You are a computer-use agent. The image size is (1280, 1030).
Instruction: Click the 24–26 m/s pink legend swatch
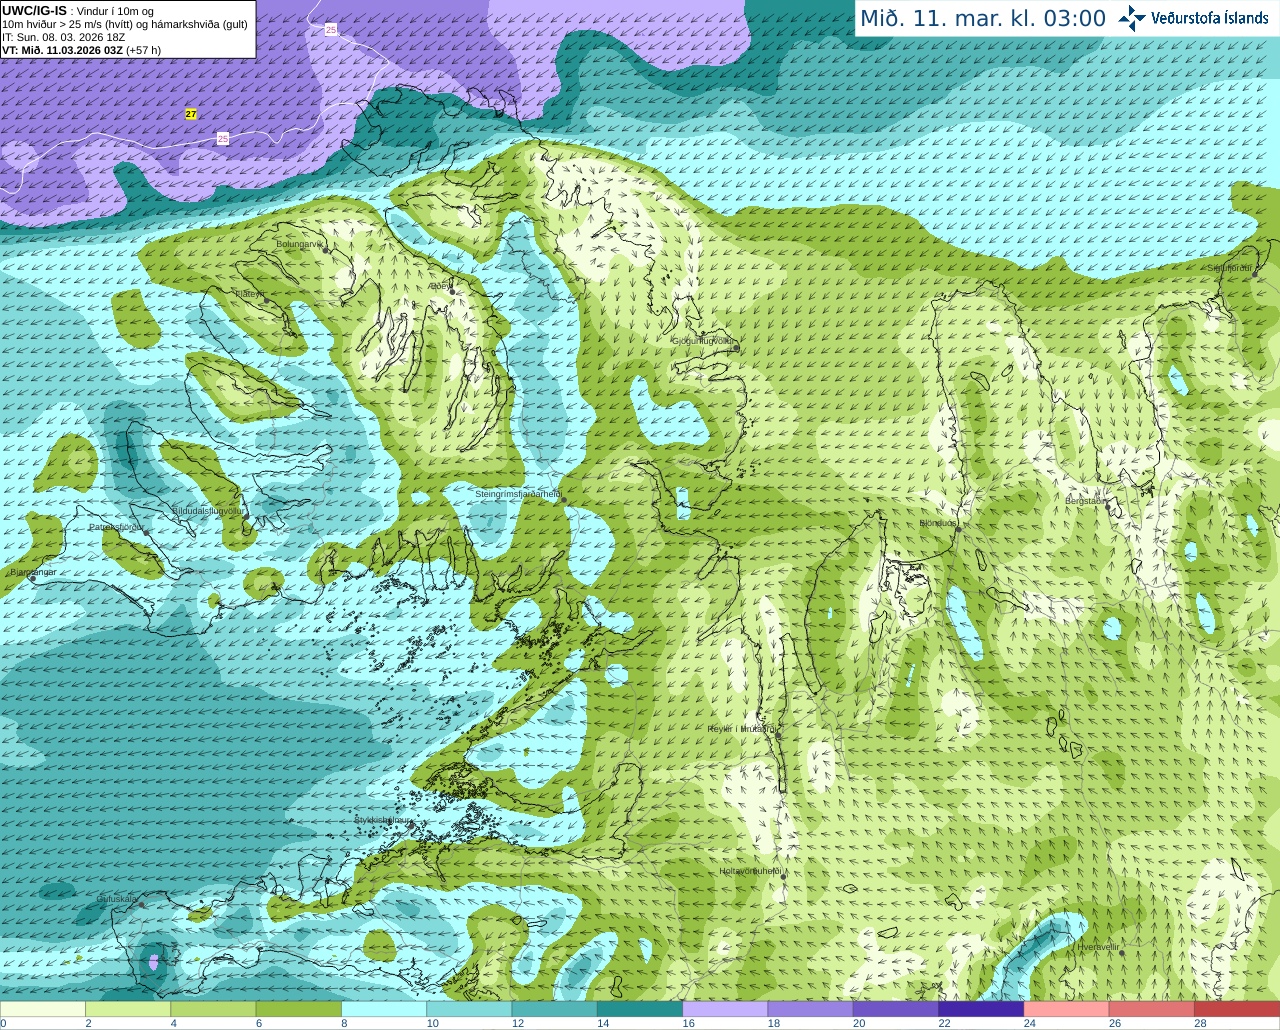(1067, 1009)
